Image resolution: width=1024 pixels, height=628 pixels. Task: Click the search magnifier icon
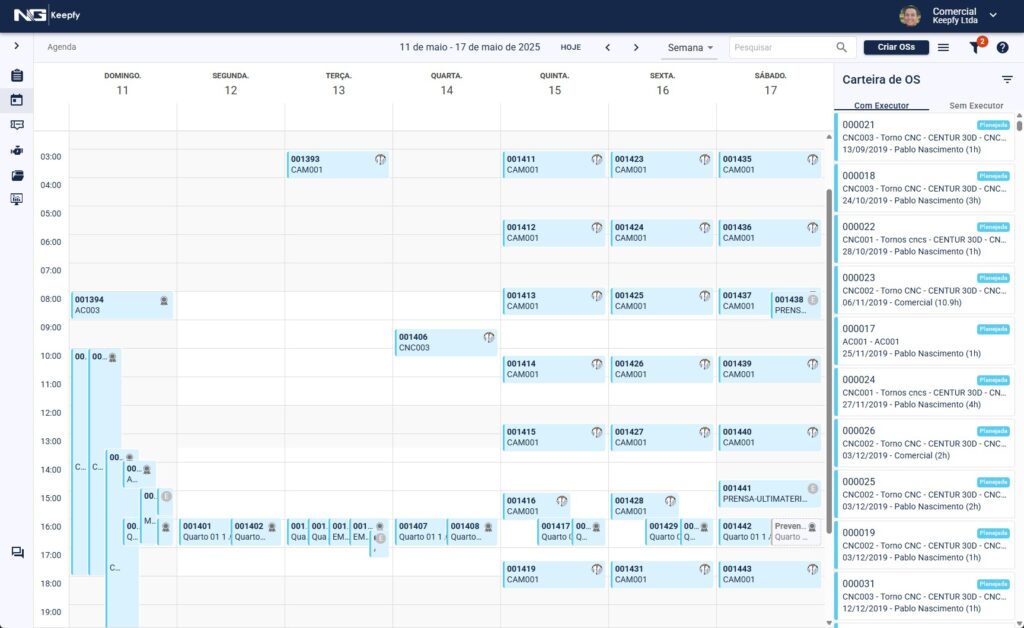click(x=842, y=47)
